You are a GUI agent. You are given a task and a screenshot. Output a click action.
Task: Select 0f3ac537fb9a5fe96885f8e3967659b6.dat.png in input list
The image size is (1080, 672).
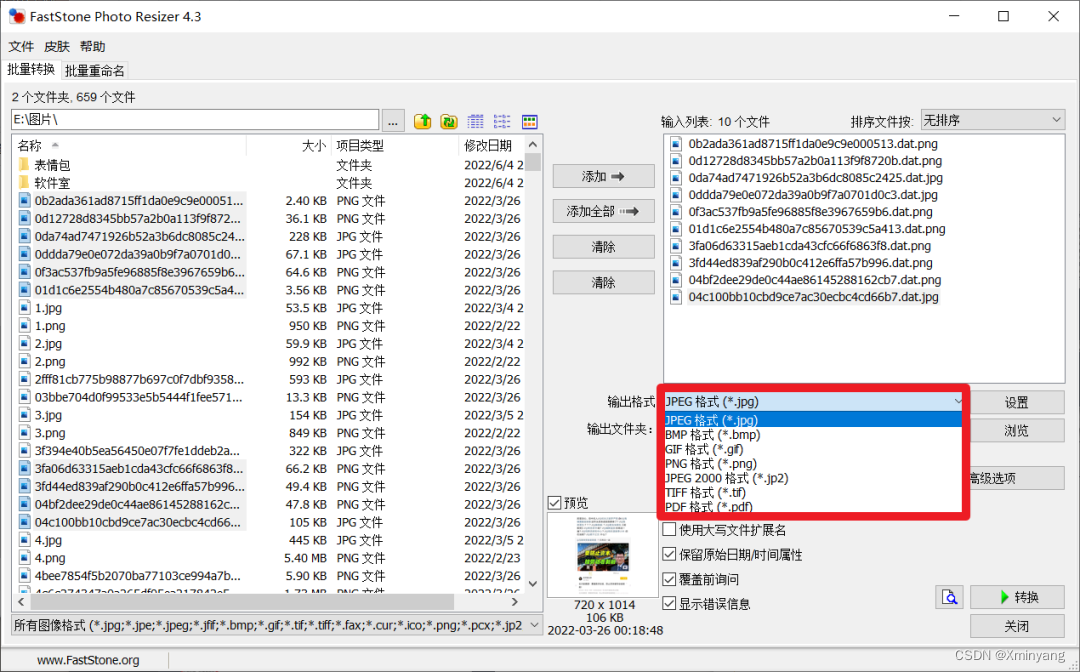click(811, 211)
